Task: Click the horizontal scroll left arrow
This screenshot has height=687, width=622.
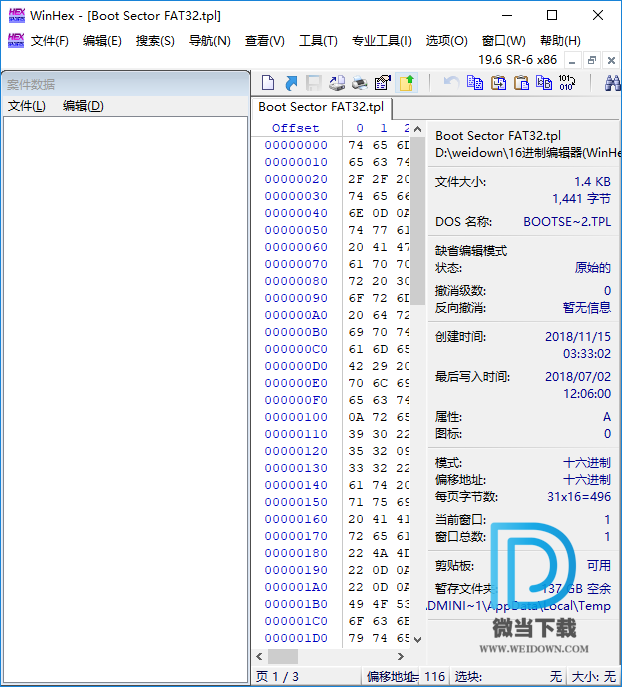Action: click(x=259, y=656)
